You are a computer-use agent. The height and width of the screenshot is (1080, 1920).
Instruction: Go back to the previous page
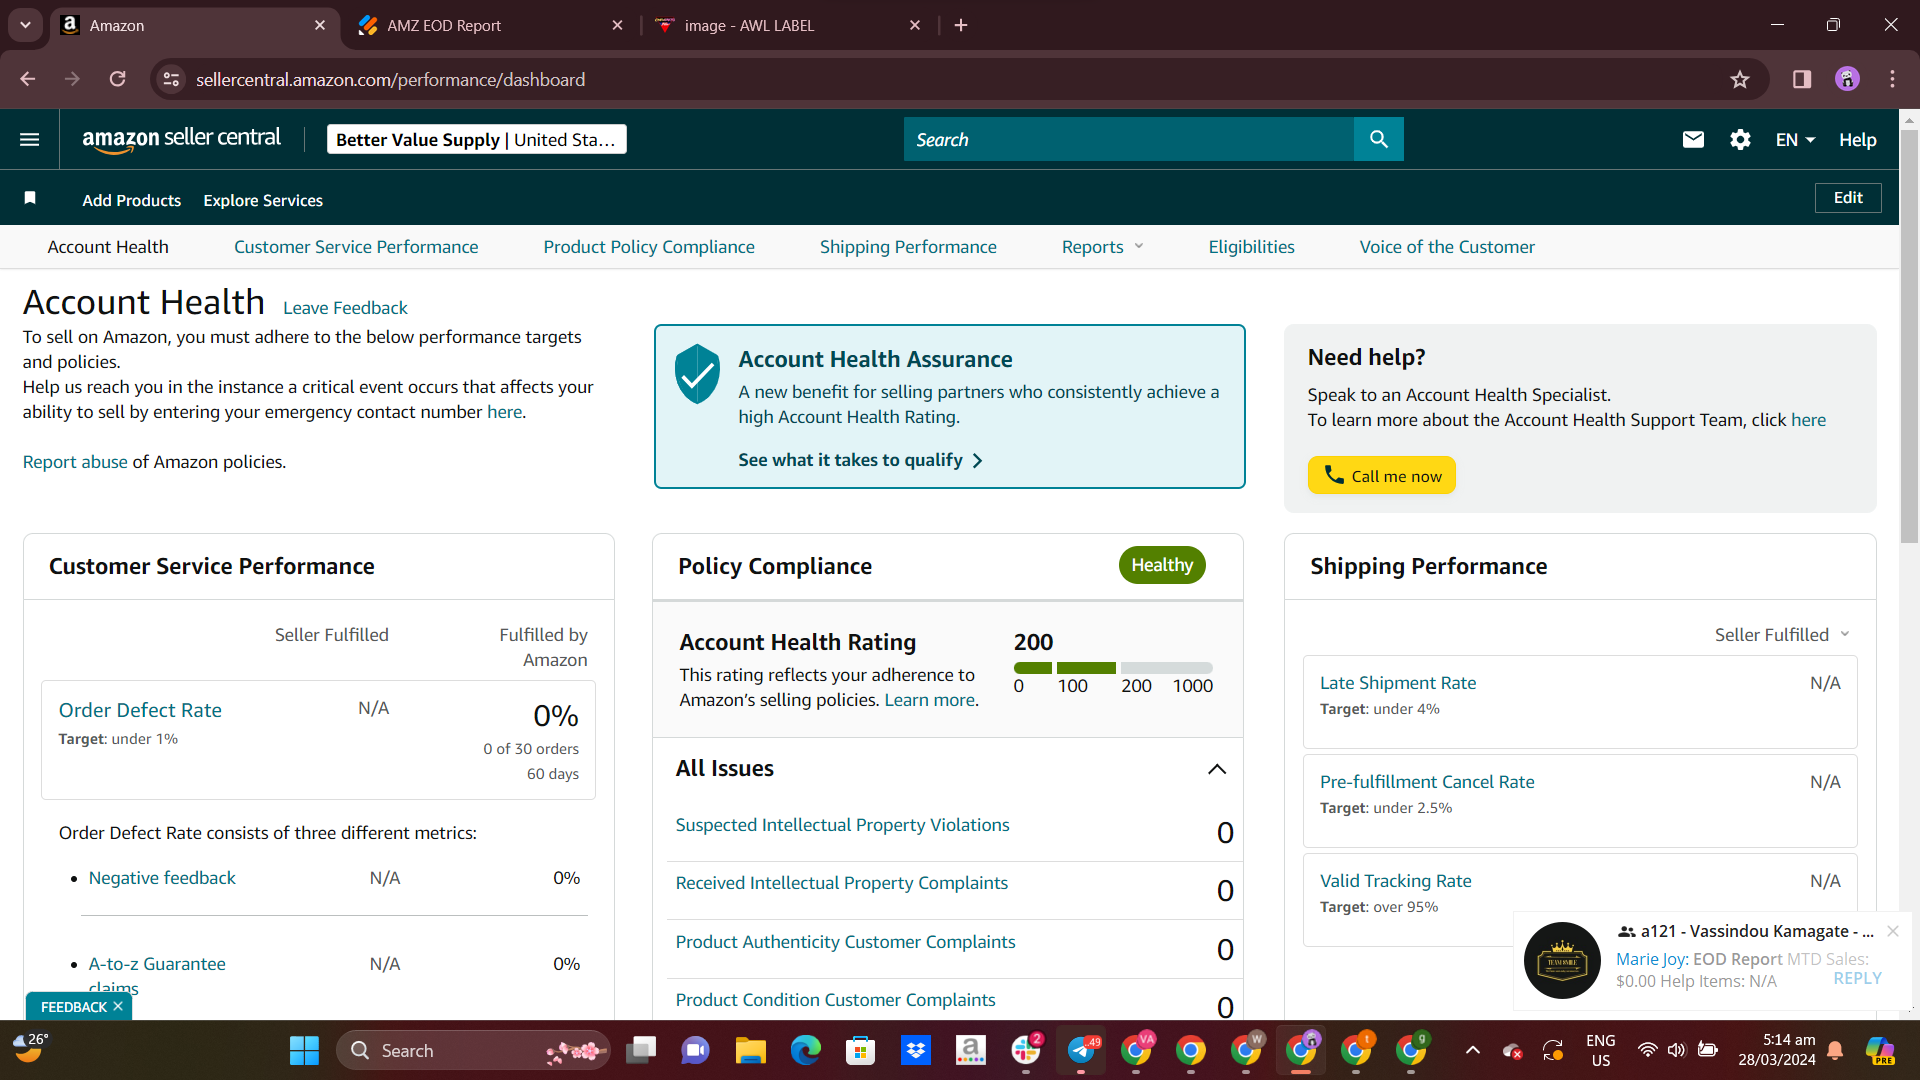(28, 79)
